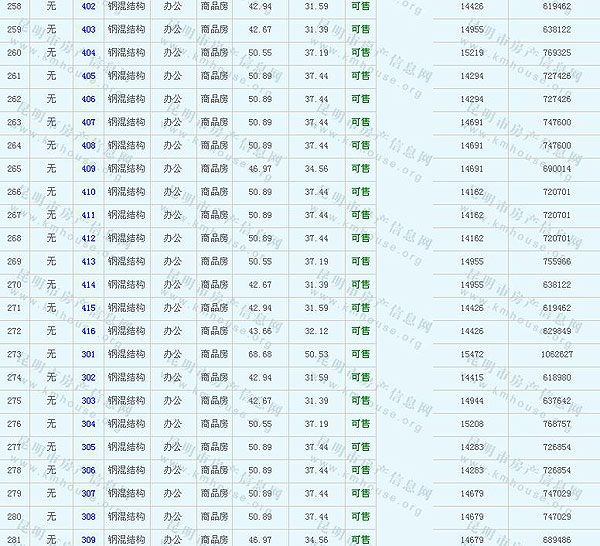The width and height of the screenshot is (600, 546).
Task: Click room 303 link
Action: pyautogui.click(x=89, y=400)
